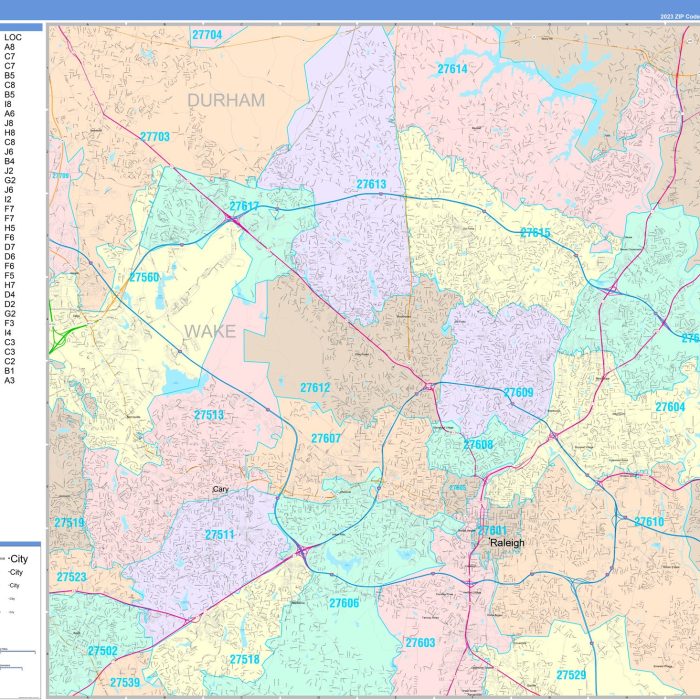Screen dimensions: 700x700
Task: Select the 27614 ZIP code label
Action: 452,69
